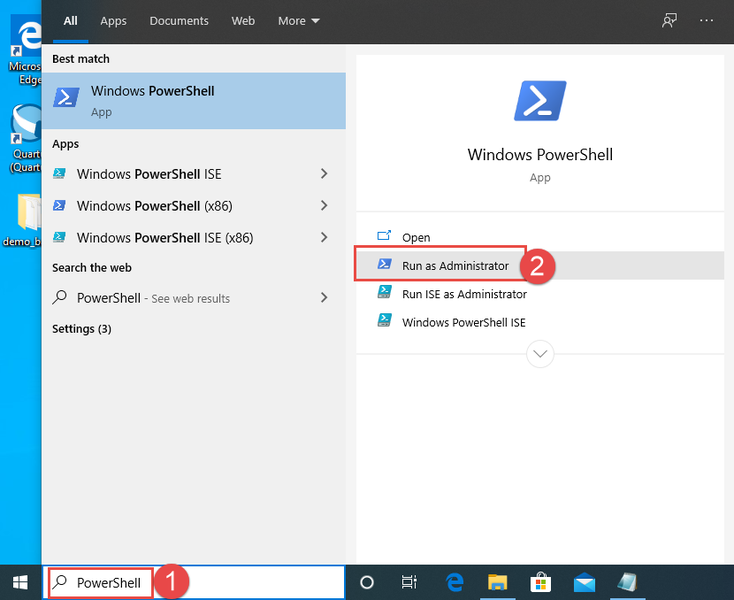734x600 pixels.
Task: Click the Run ISE as Administrator icon
Action: 384,292
